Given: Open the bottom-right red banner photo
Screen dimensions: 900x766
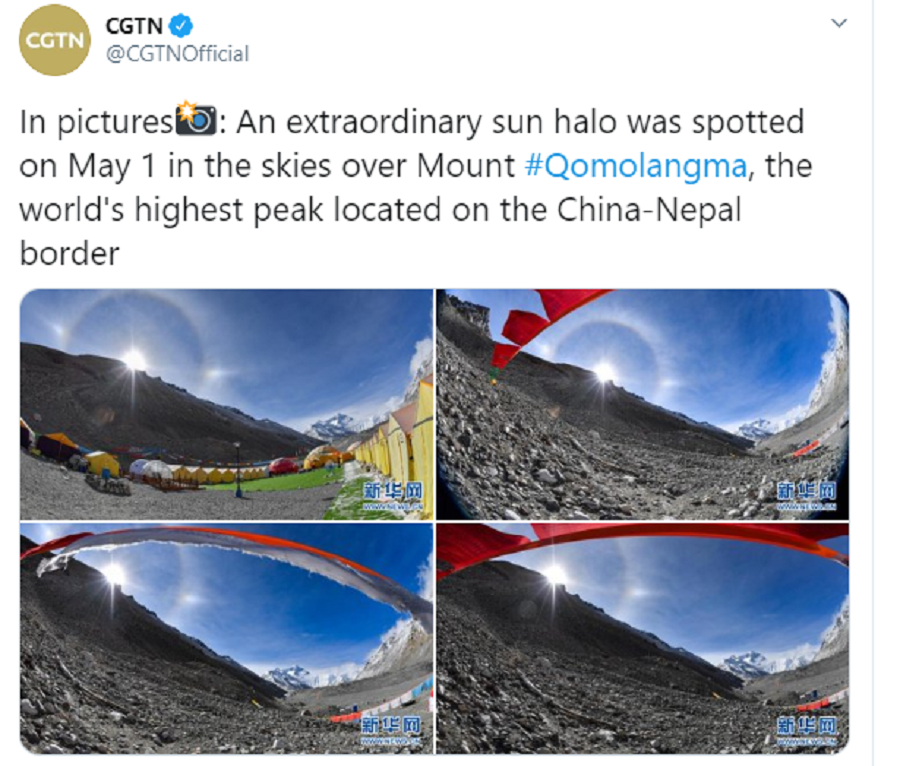Looking at the screenshot, I should (x=642, y=638).
